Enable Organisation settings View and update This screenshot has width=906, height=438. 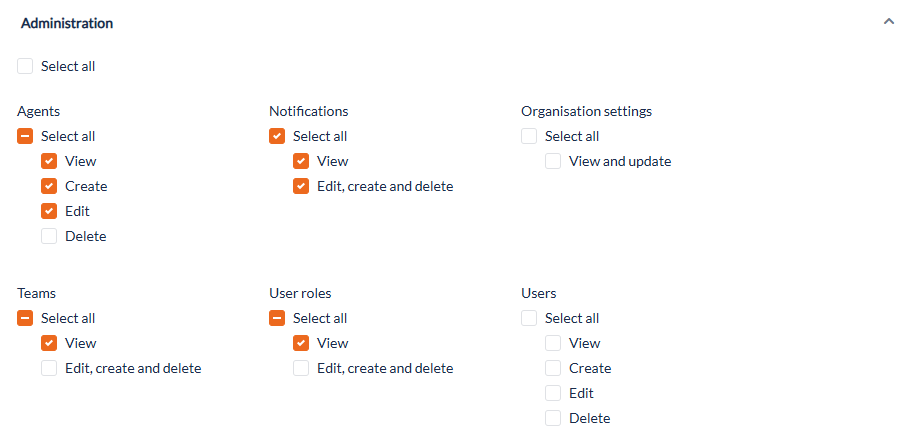pyautogui.click(x=554, y=161)
